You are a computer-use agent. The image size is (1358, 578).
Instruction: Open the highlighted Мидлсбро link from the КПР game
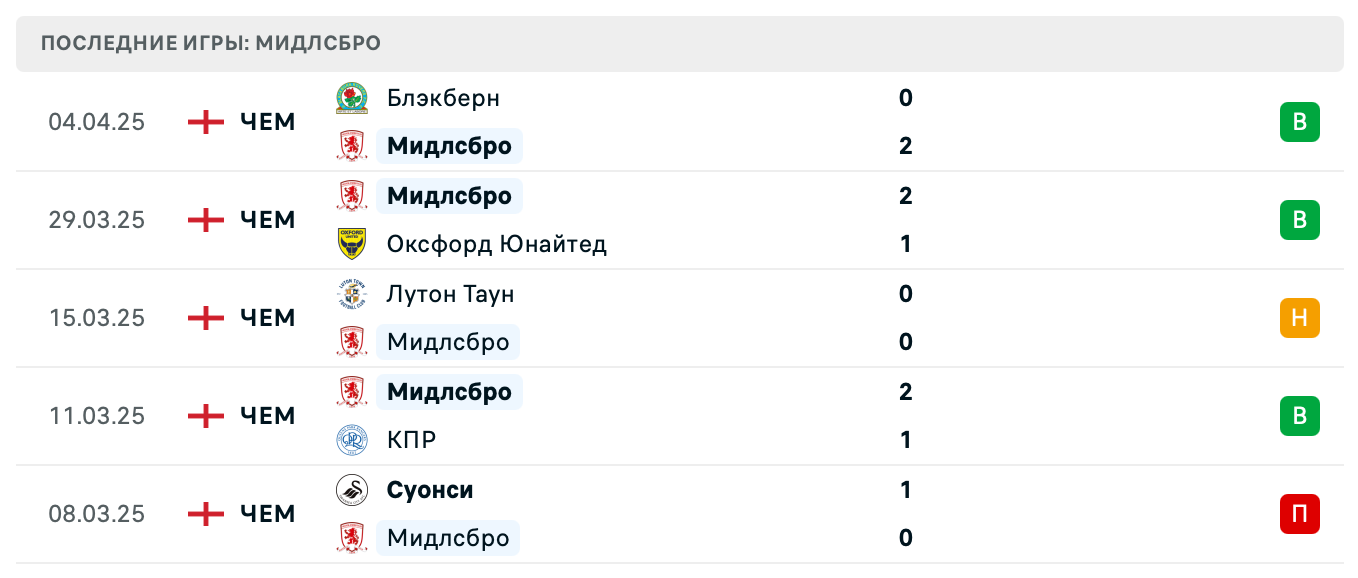click(x=449, y=392)
